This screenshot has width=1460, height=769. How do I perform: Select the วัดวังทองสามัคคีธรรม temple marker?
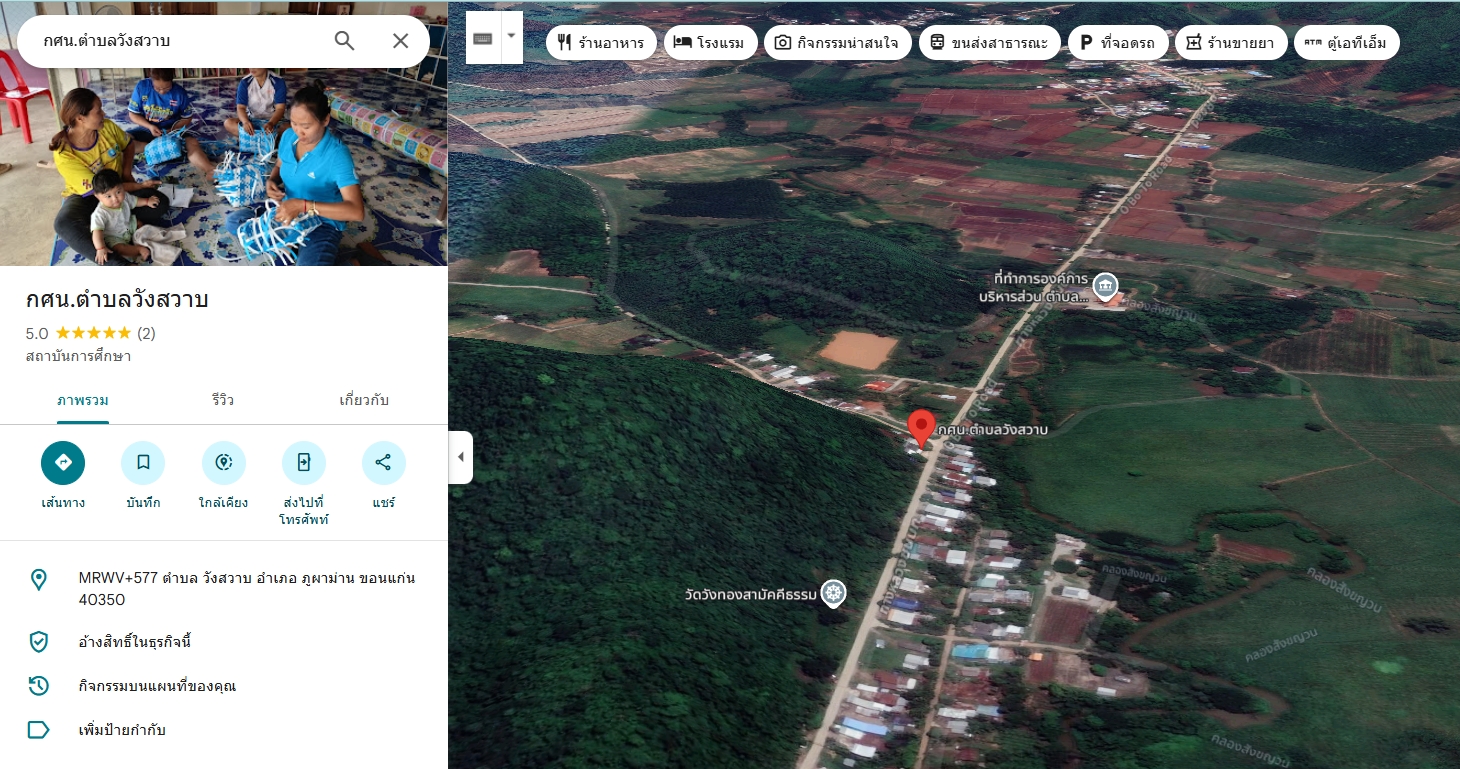(833, 594)
